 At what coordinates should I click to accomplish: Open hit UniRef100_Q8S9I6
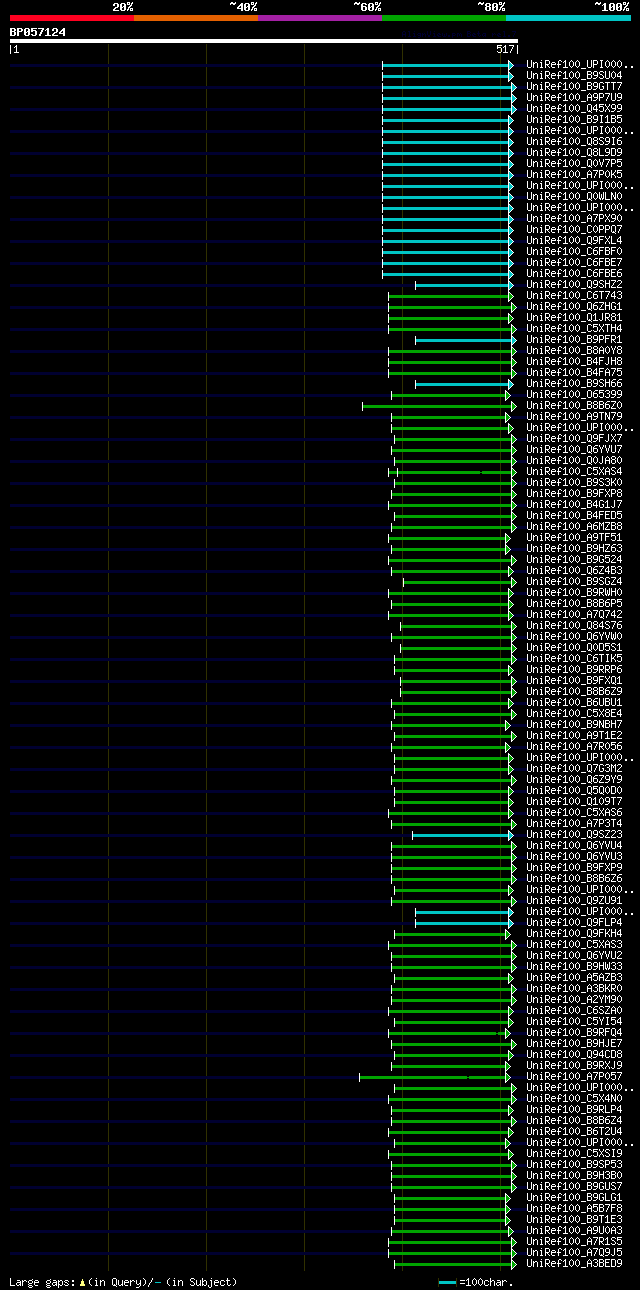[x=574, y=142]
